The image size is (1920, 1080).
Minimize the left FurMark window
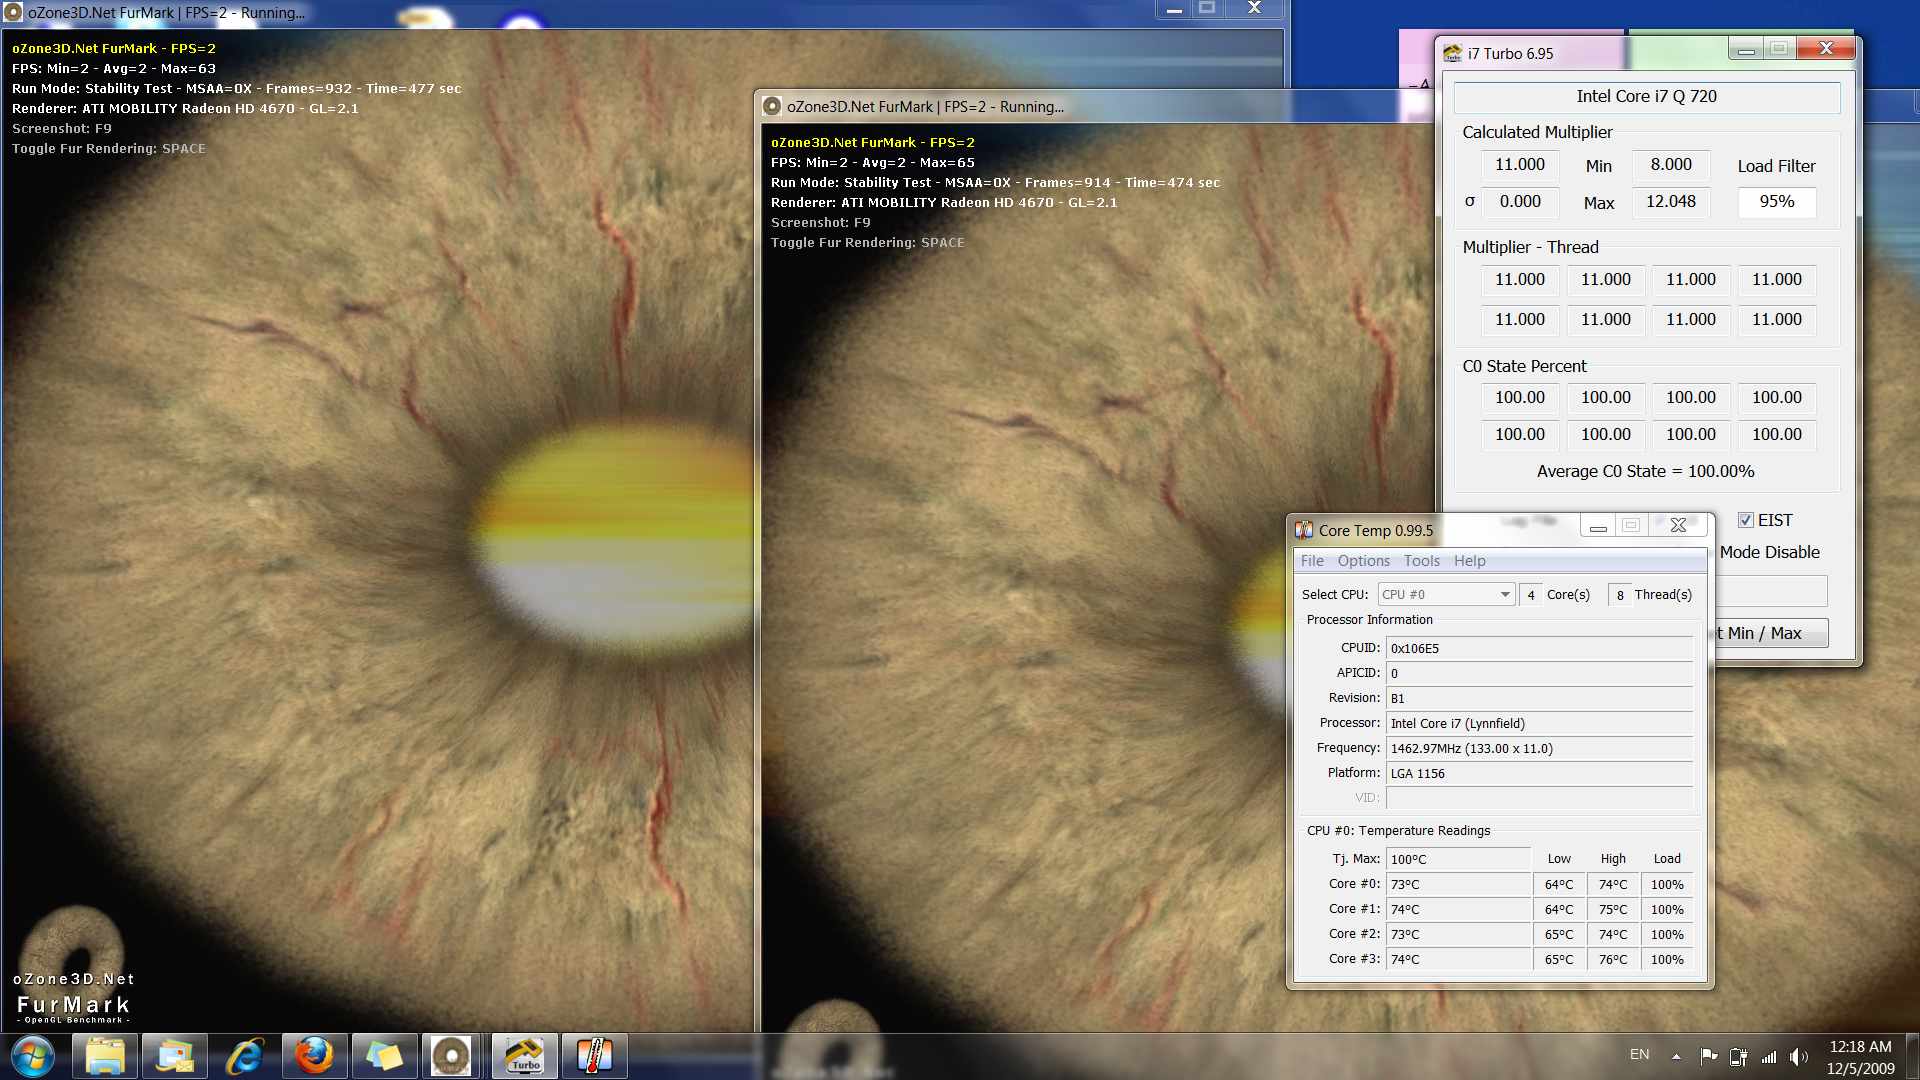tap(1174, 8)
